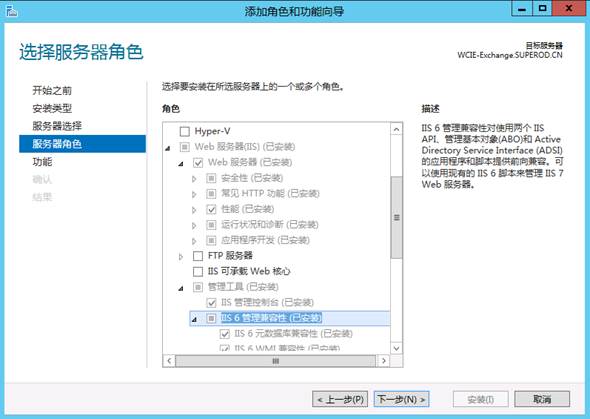Select the IIS 6 元数据库兼容性 row
Viewport: 590px width, 419px height.
(293, 334)
